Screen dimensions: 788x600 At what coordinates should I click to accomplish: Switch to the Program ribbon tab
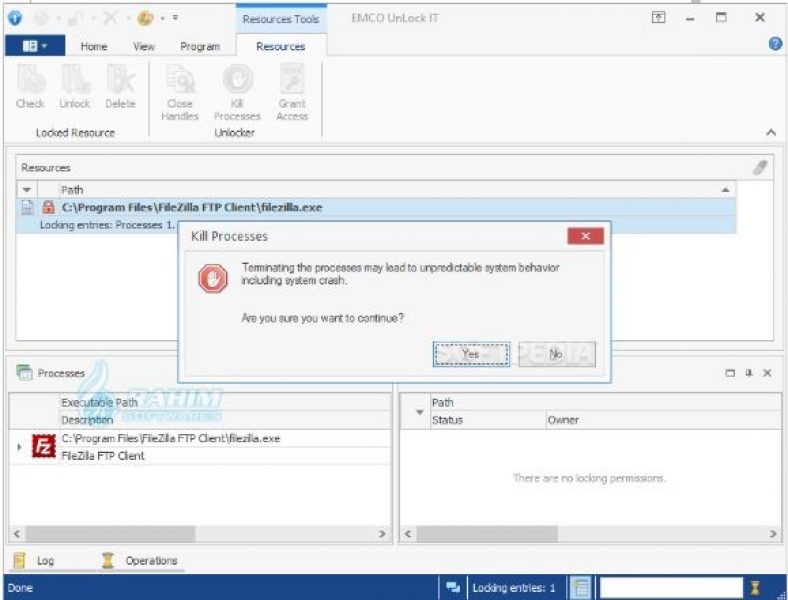tap(200, 47)
